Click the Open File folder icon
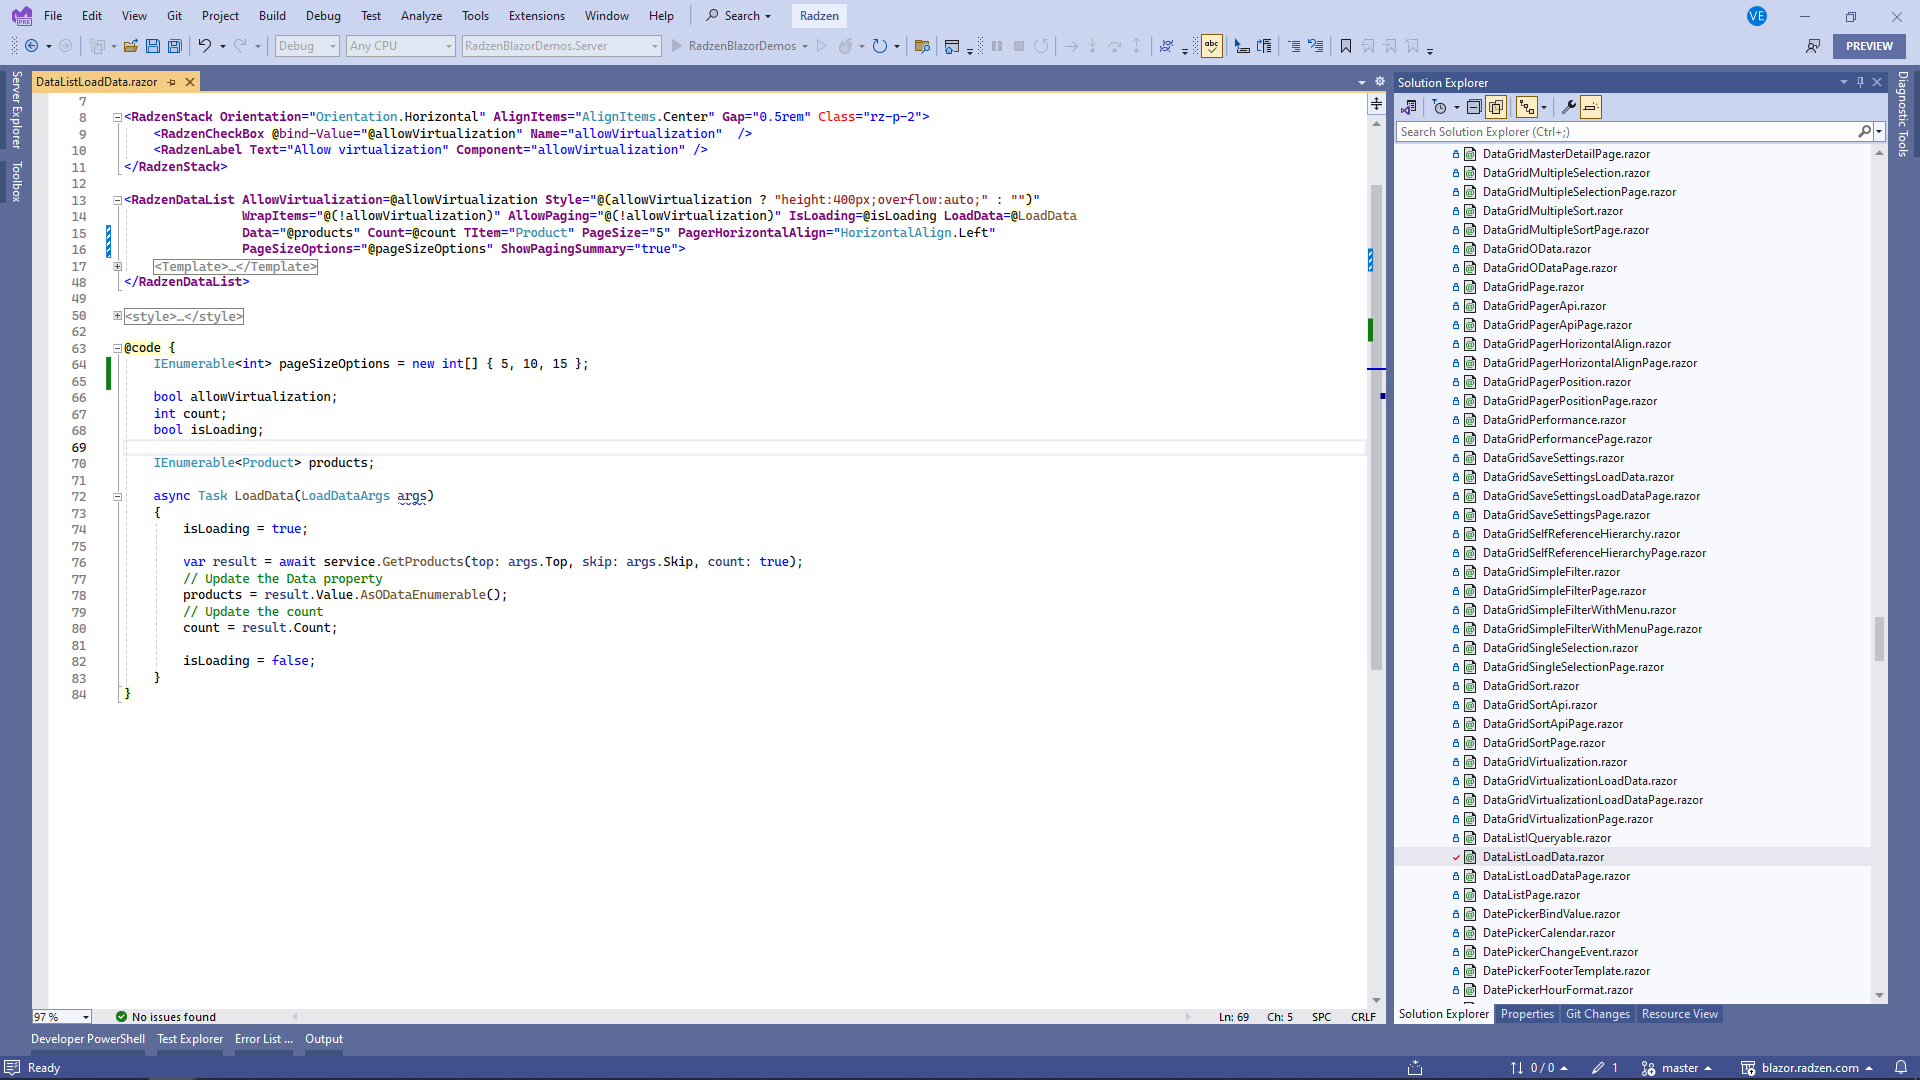 tap(131, 46)
